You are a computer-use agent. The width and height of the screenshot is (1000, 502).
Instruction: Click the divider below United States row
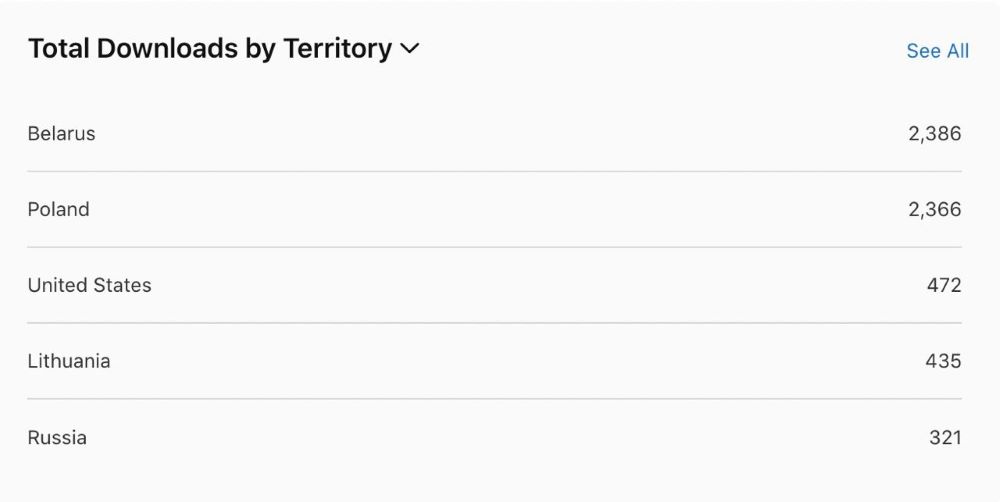point(494,323)
